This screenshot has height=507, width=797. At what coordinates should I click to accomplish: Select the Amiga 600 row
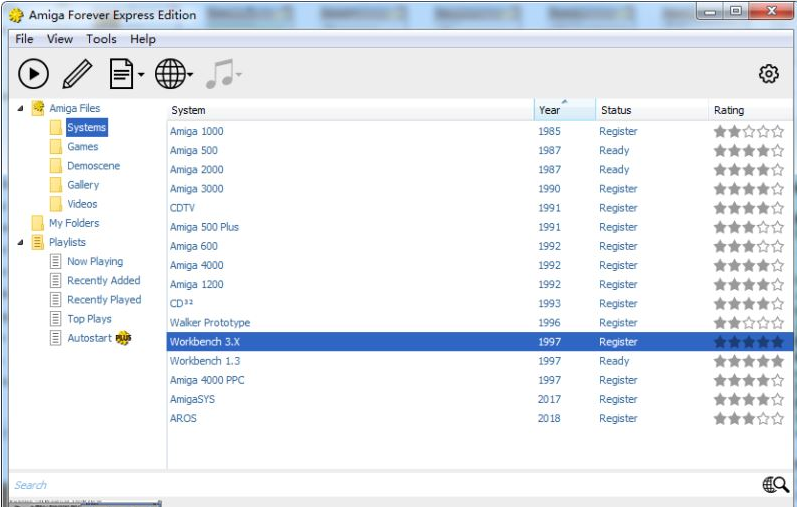click(x=480, y=246)
